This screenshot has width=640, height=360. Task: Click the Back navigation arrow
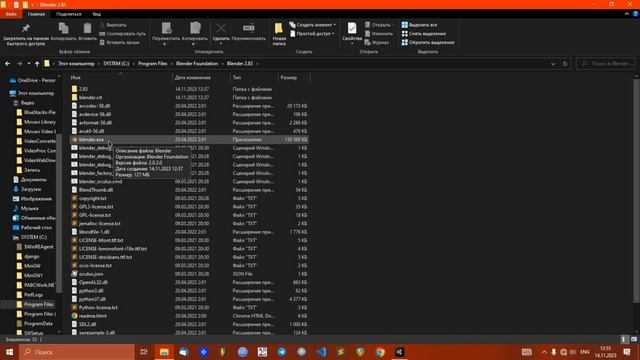click(x=8, y=64)
